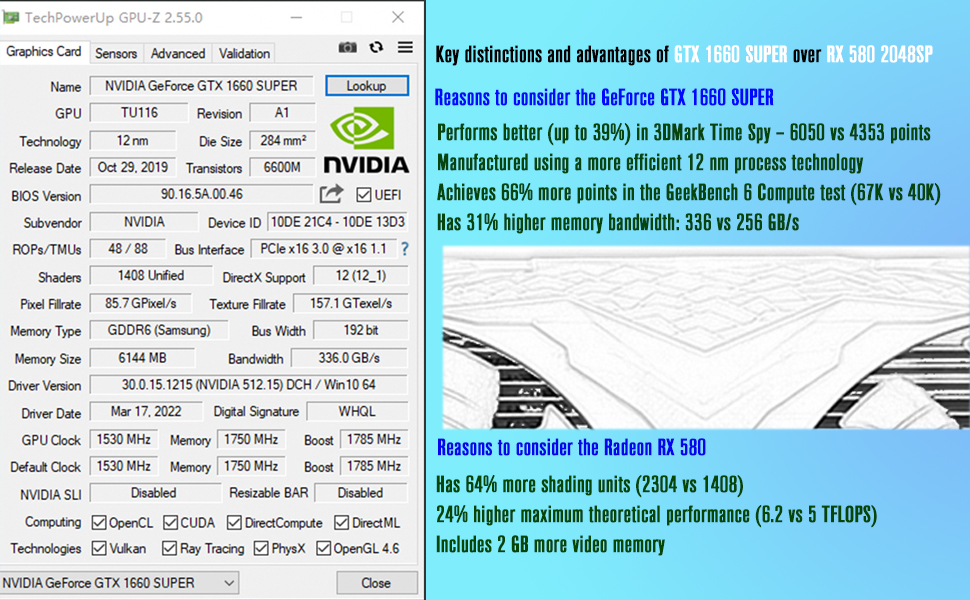Switch to the Advanced tab

coord(178,54)
